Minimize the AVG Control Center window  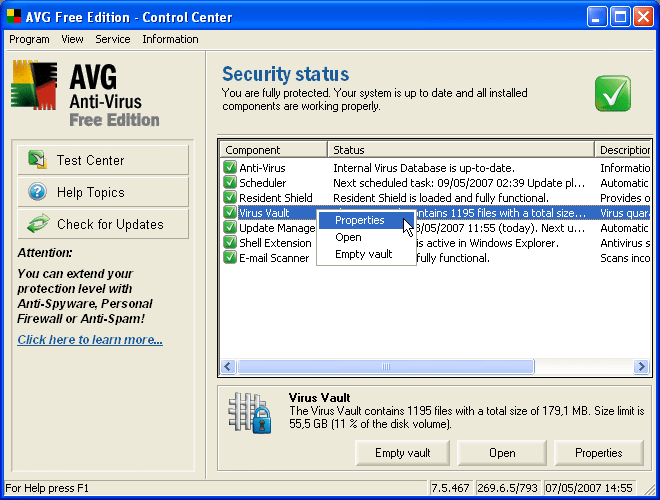tap(596, 17)
